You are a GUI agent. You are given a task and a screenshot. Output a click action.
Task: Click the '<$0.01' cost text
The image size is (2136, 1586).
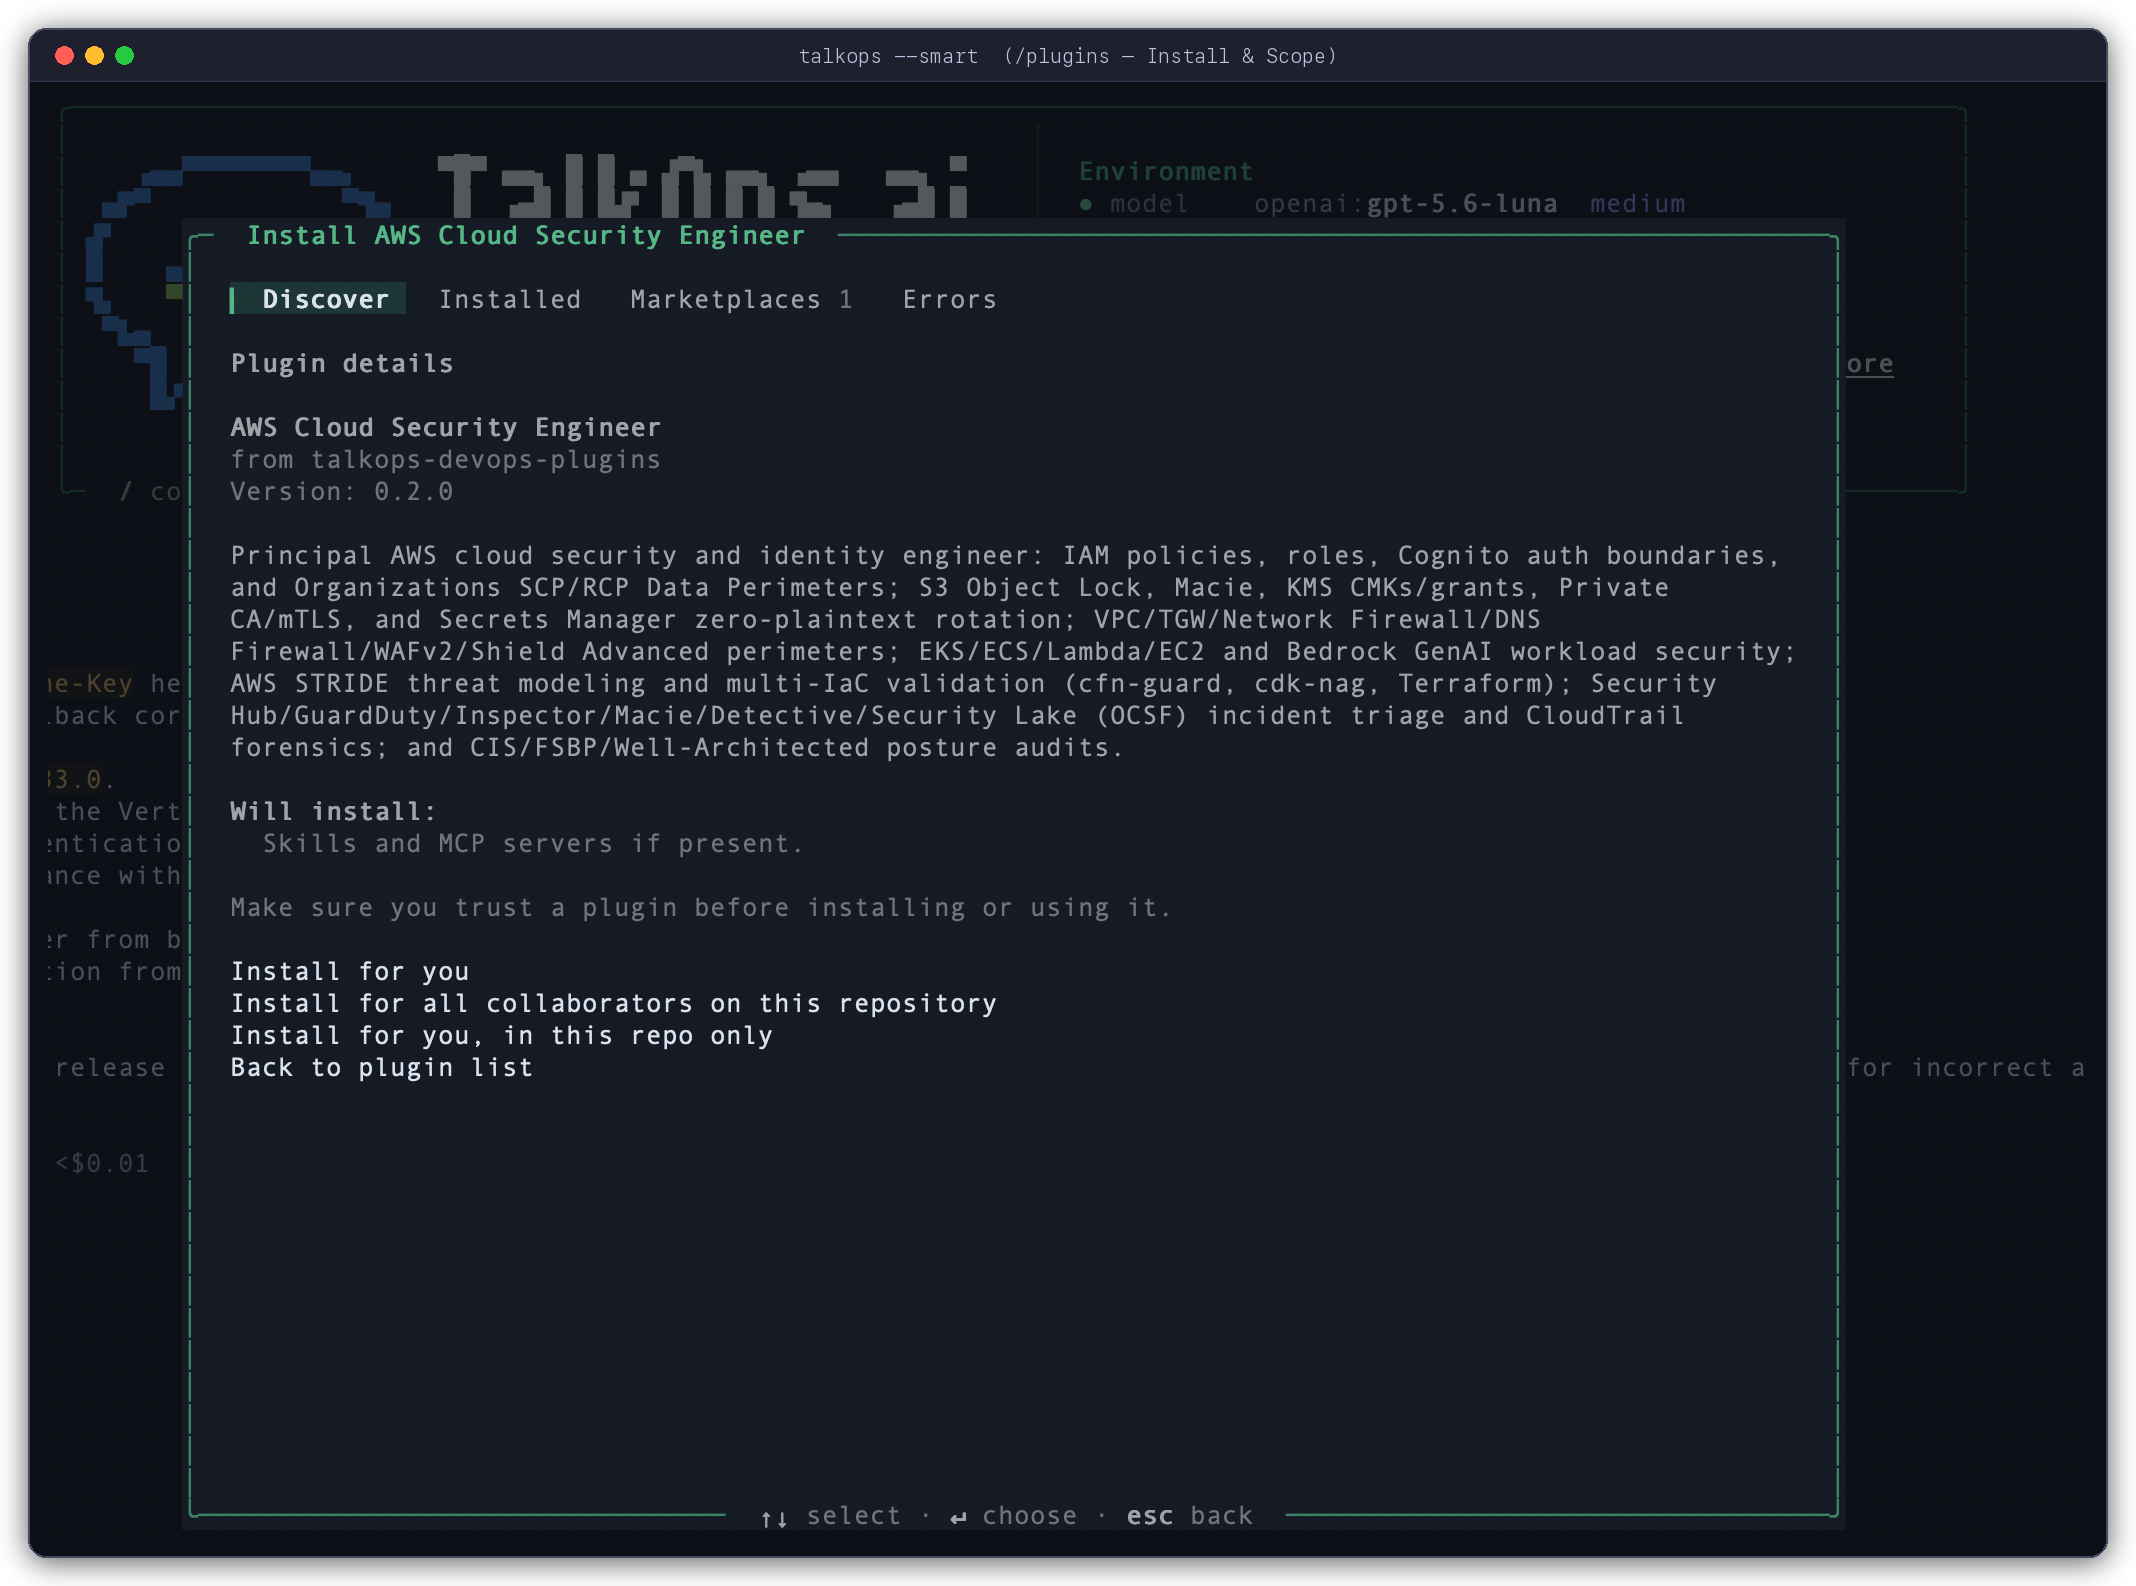102,1163
